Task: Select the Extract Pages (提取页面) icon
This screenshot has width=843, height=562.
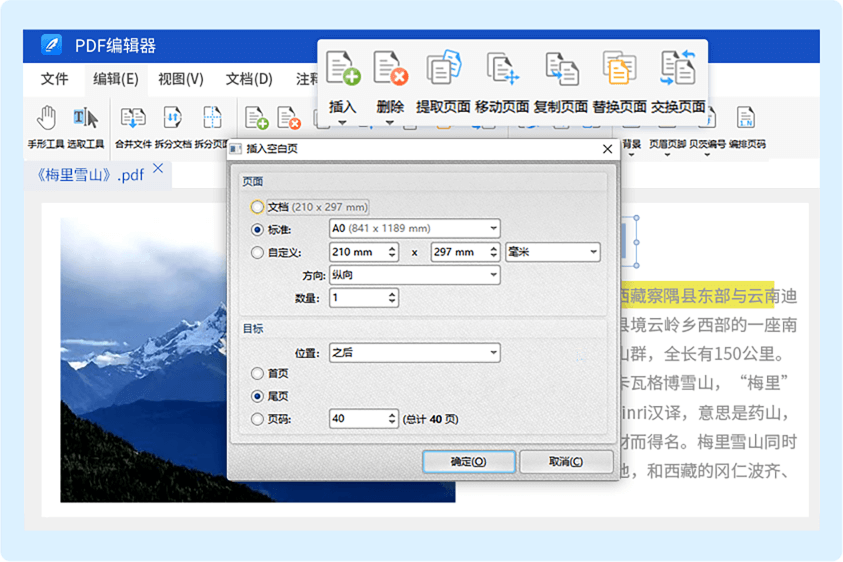Action: pos(444,69)
